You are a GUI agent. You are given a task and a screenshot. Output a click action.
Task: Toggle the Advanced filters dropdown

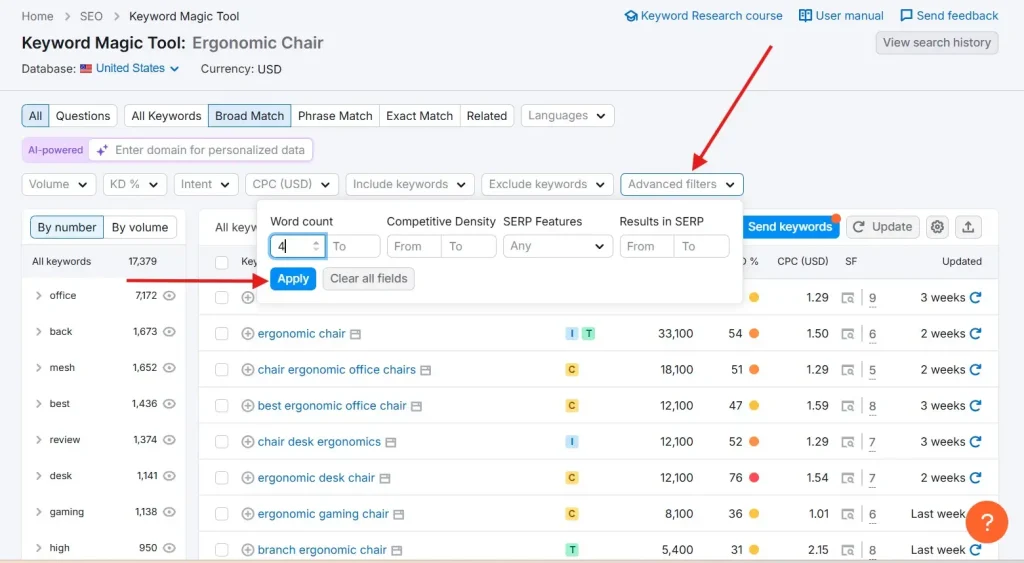[x=682, y=184]
